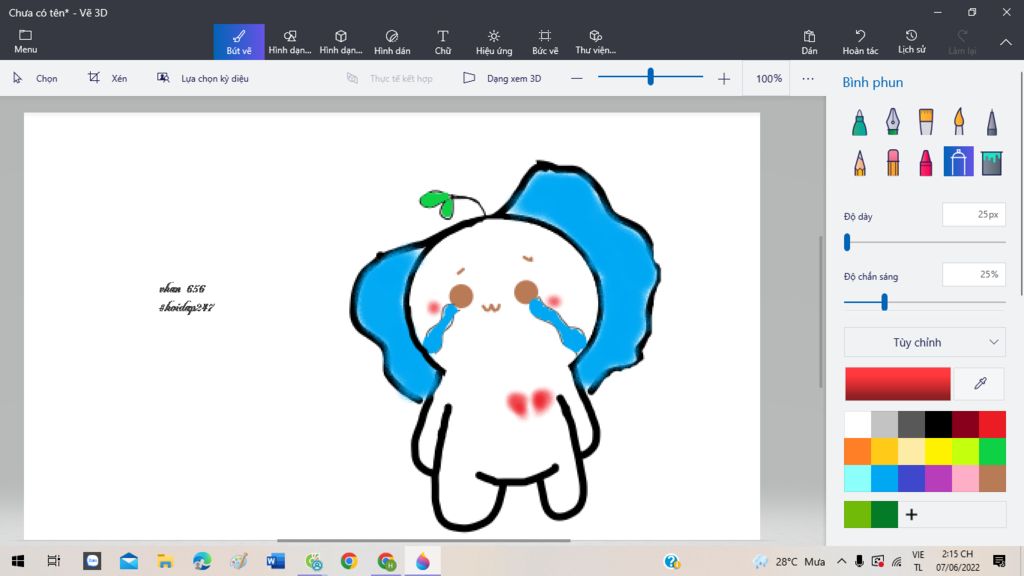The width and height of the screenshot is (1024, 576).
Task: Pick the black color swatch
Action: [938, 424]
